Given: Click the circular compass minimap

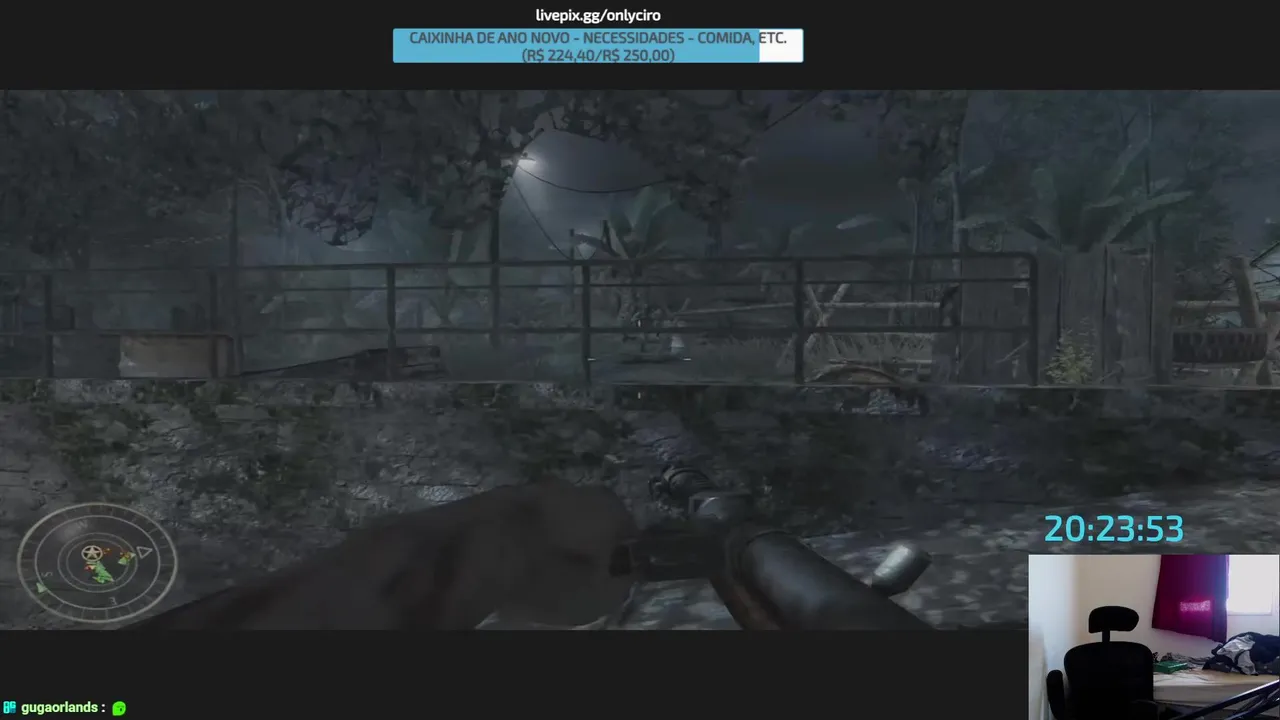Looking at the screenshot, I should tap(97, 561).
